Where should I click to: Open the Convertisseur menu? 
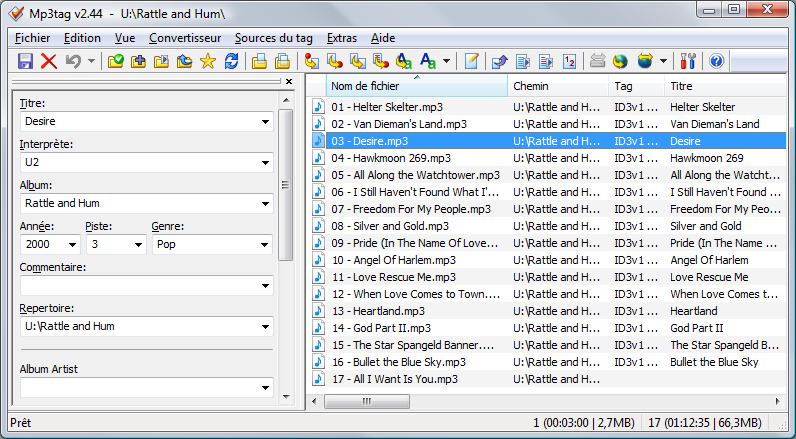185,38
